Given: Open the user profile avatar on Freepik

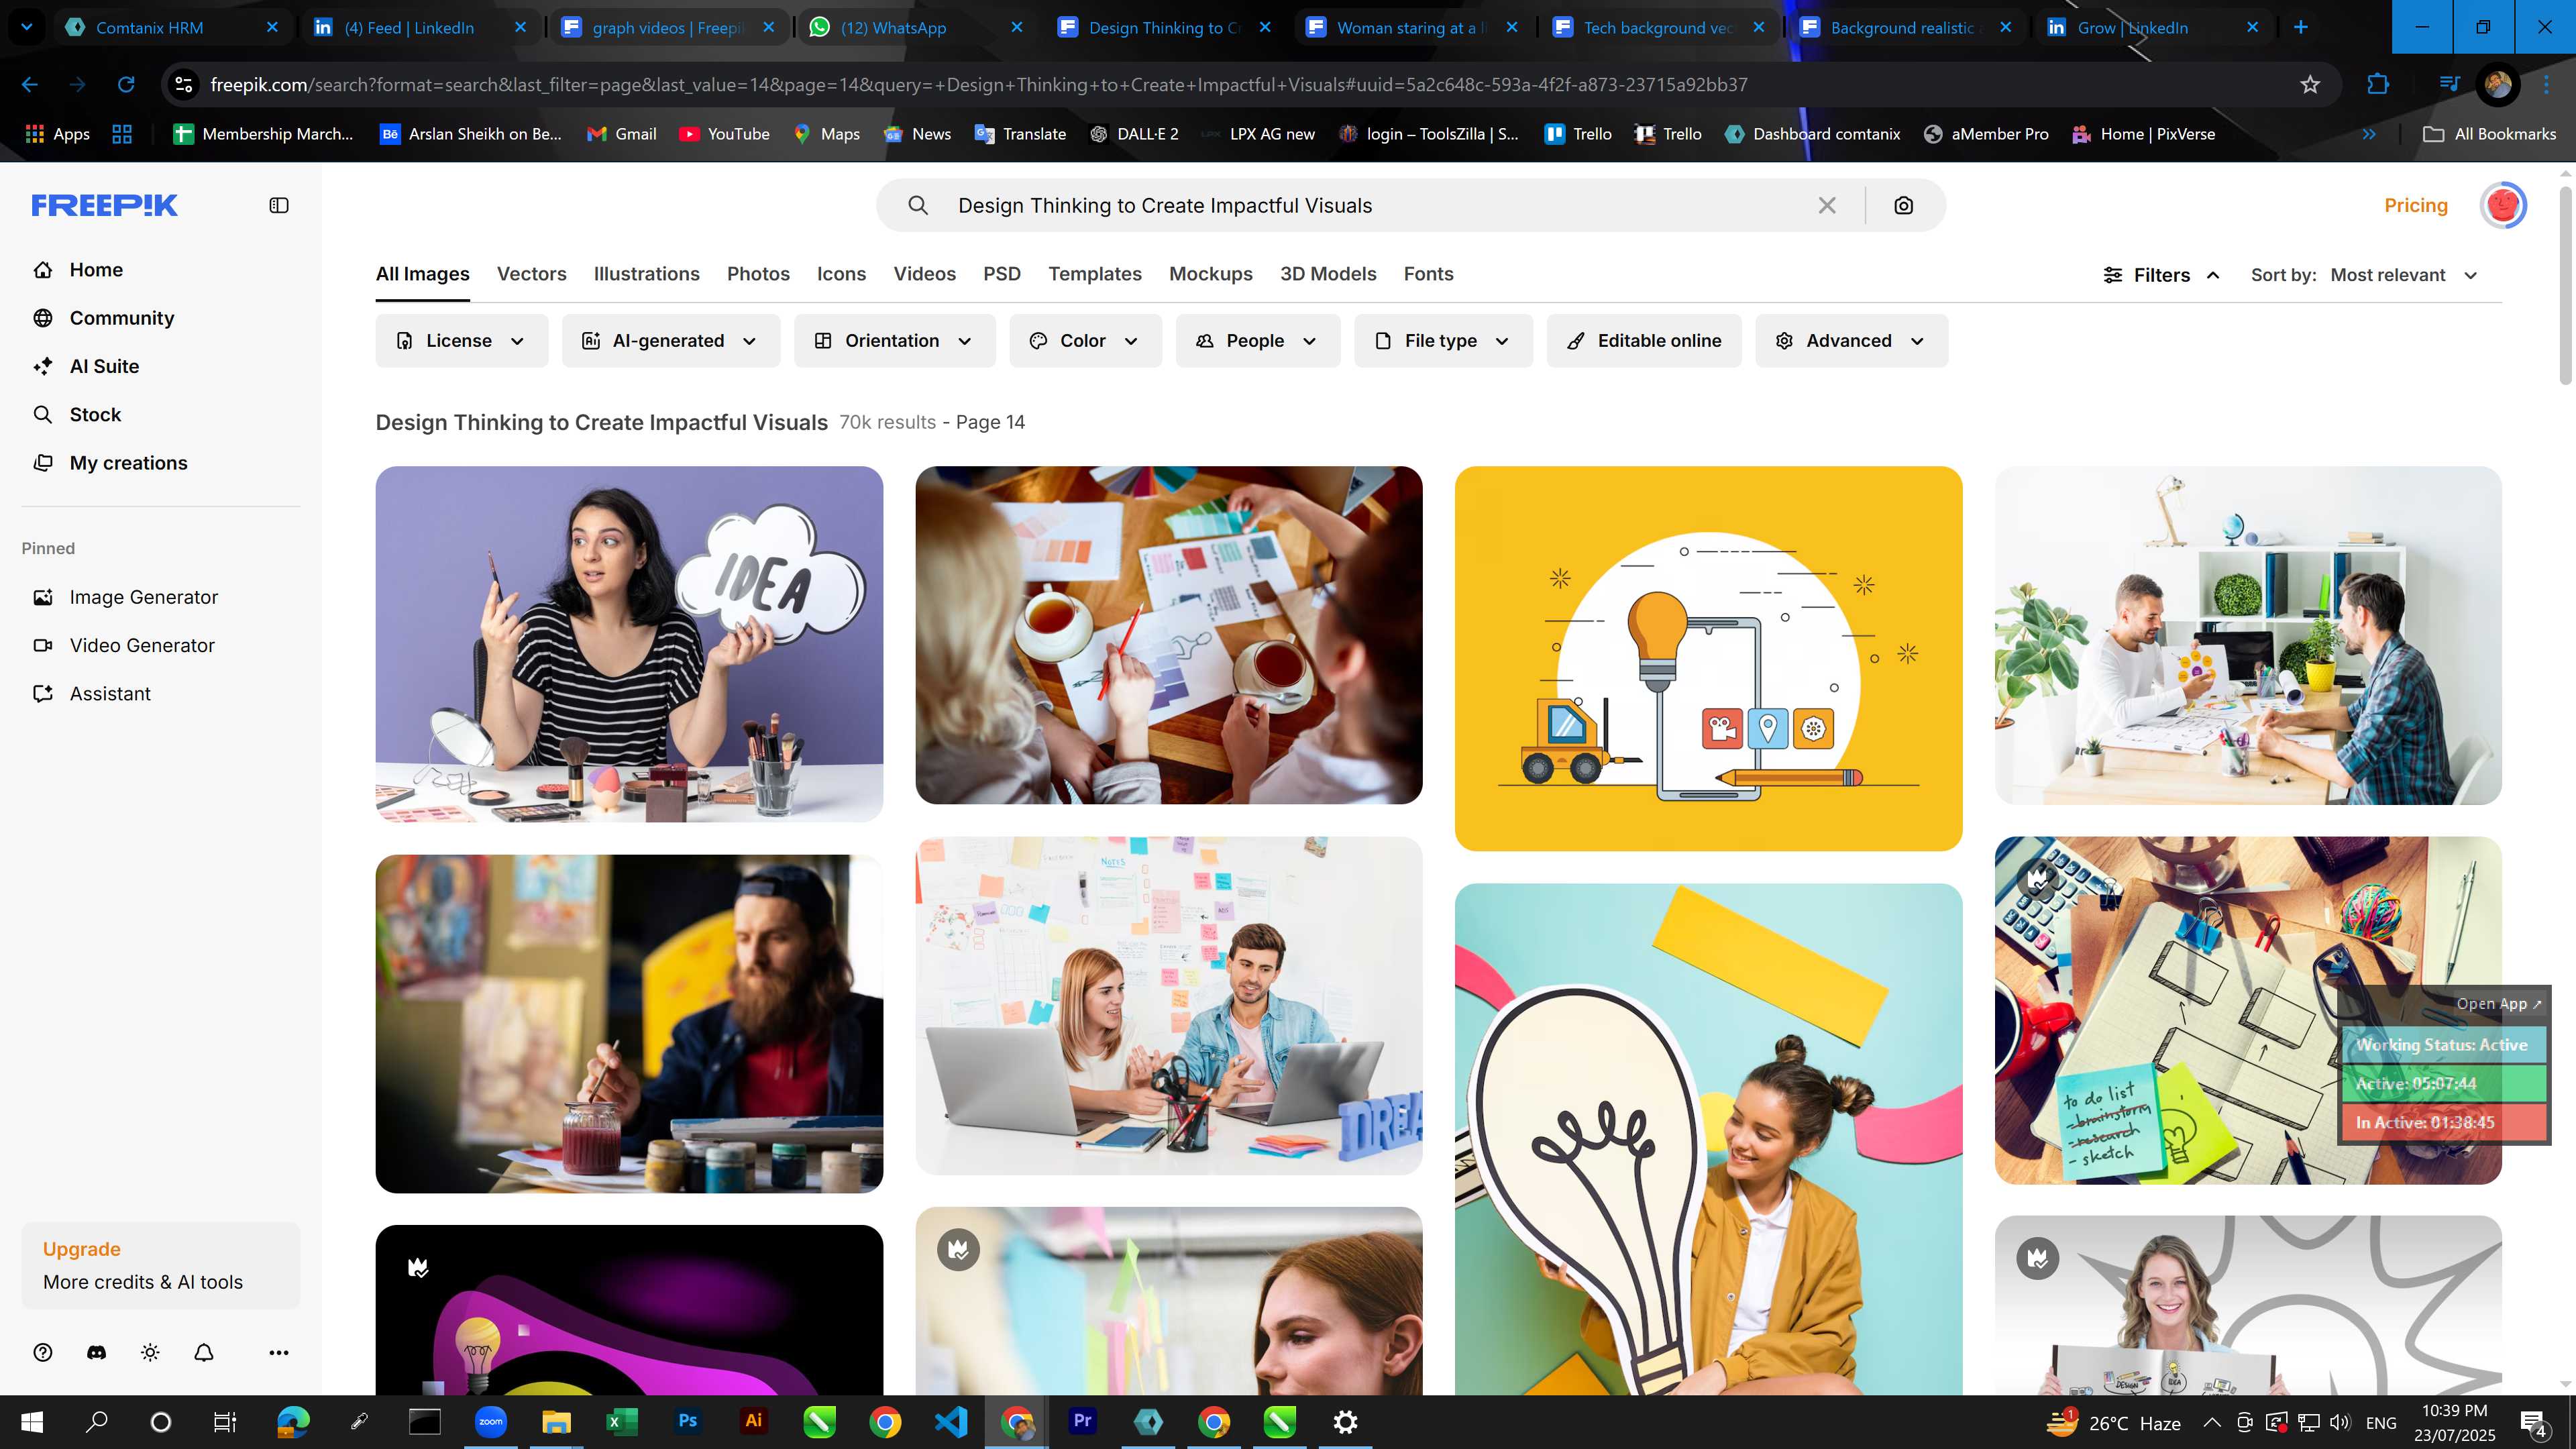Looking at the screenshot, I should (2503, 205).
